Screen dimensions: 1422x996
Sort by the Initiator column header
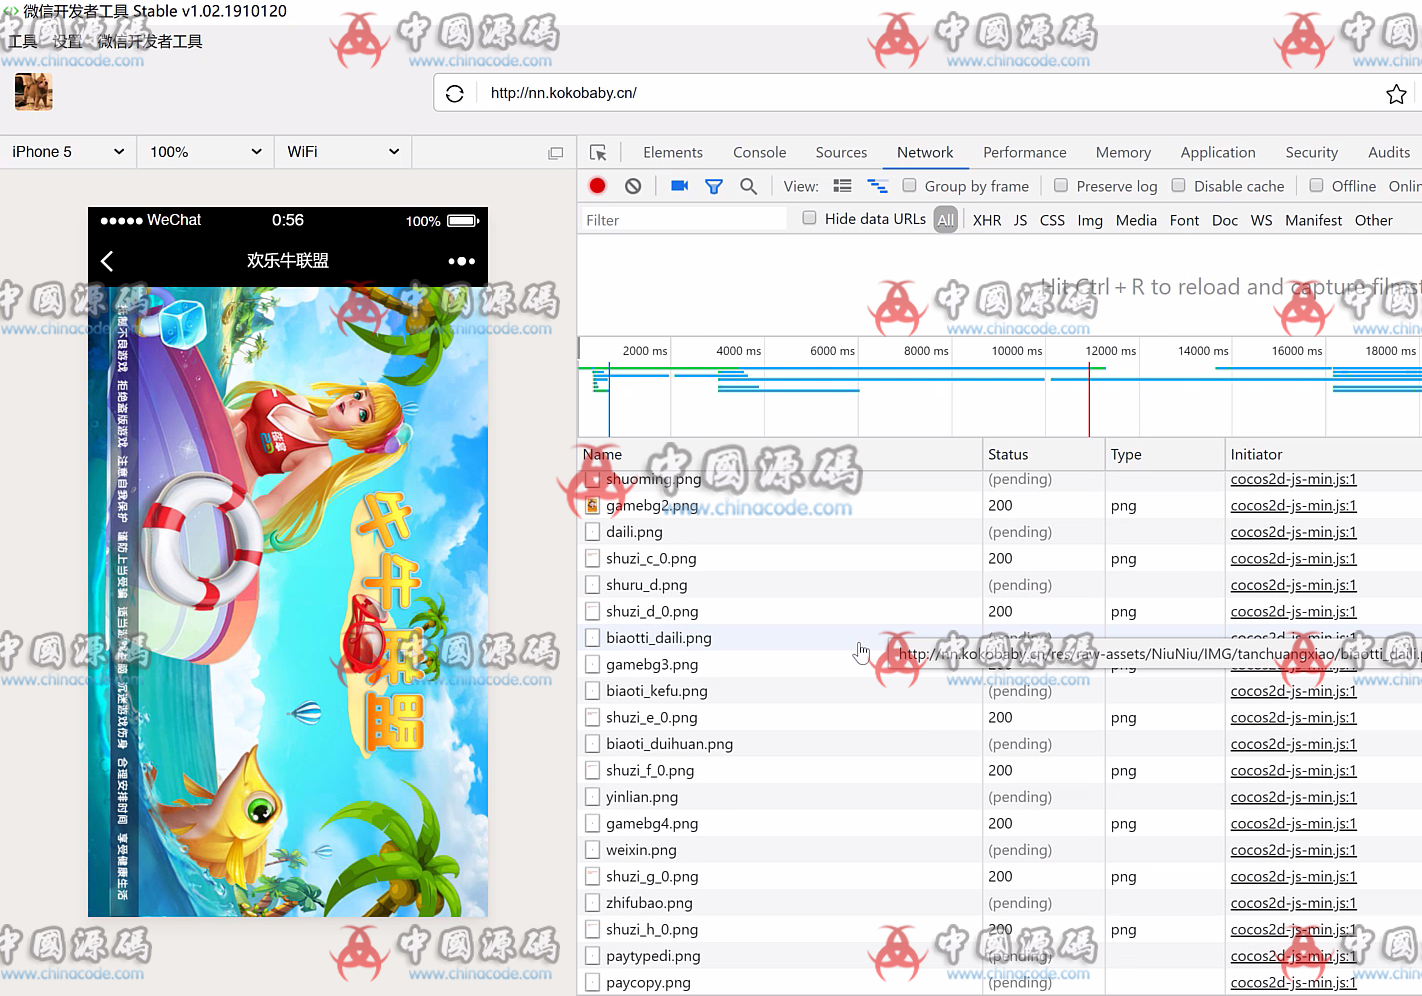[x=1323, y=454]
